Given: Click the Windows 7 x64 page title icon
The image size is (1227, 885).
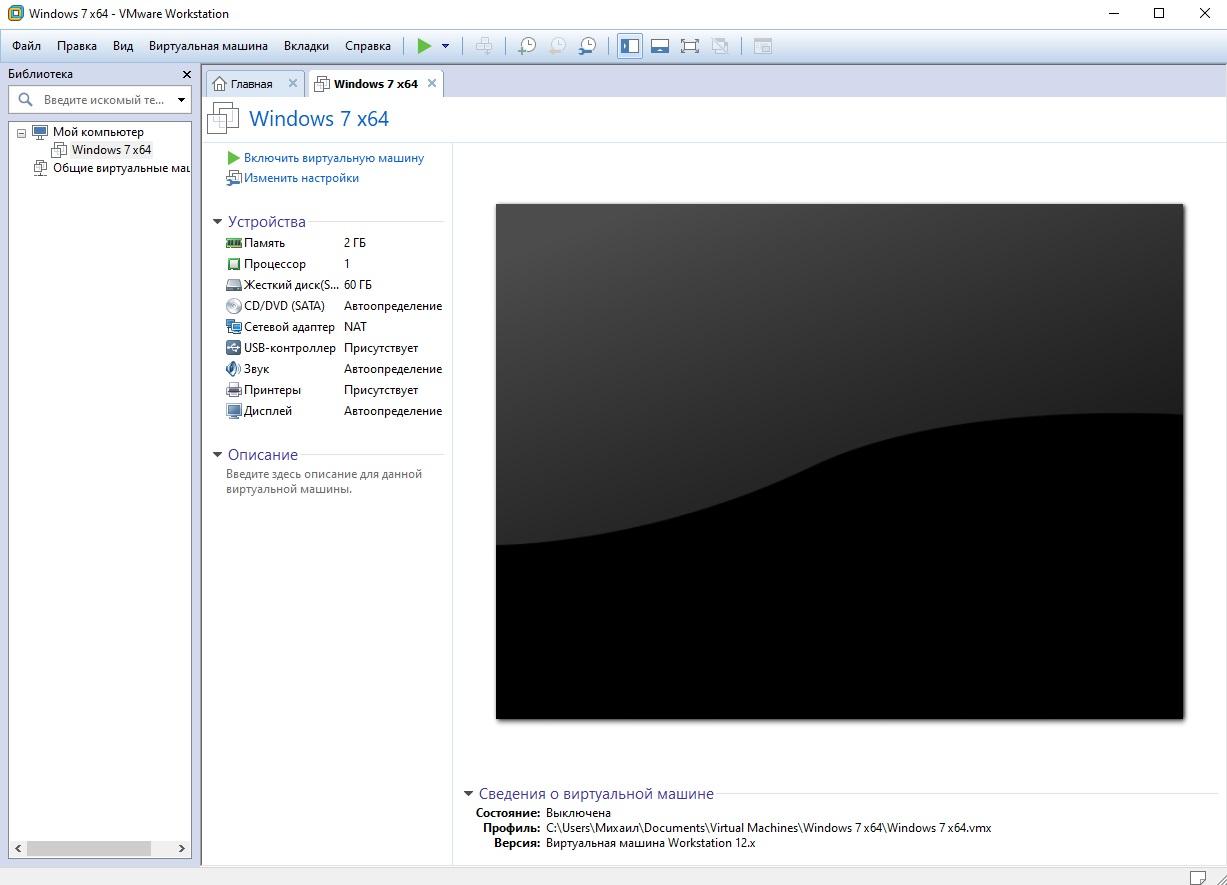Looking at the screenshot, I should point(223,119).
